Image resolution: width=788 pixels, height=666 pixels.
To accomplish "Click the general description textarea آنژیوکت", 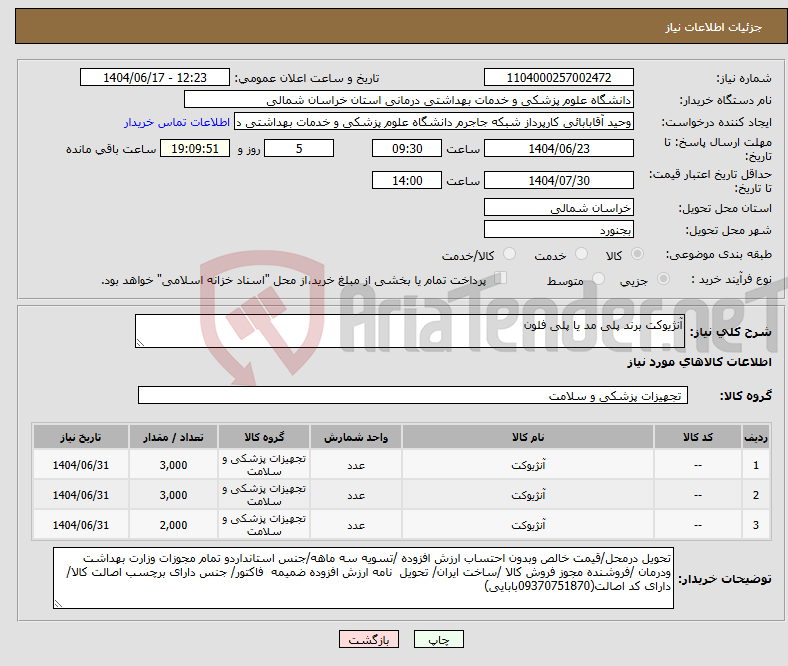I will click(x=410, y=331).
